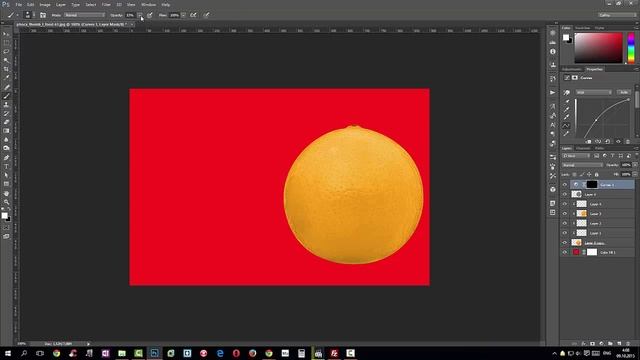This screenshot has height=360, width=640.
Task: Pick a color in the Color panel field
Action: tap(598, 48)
